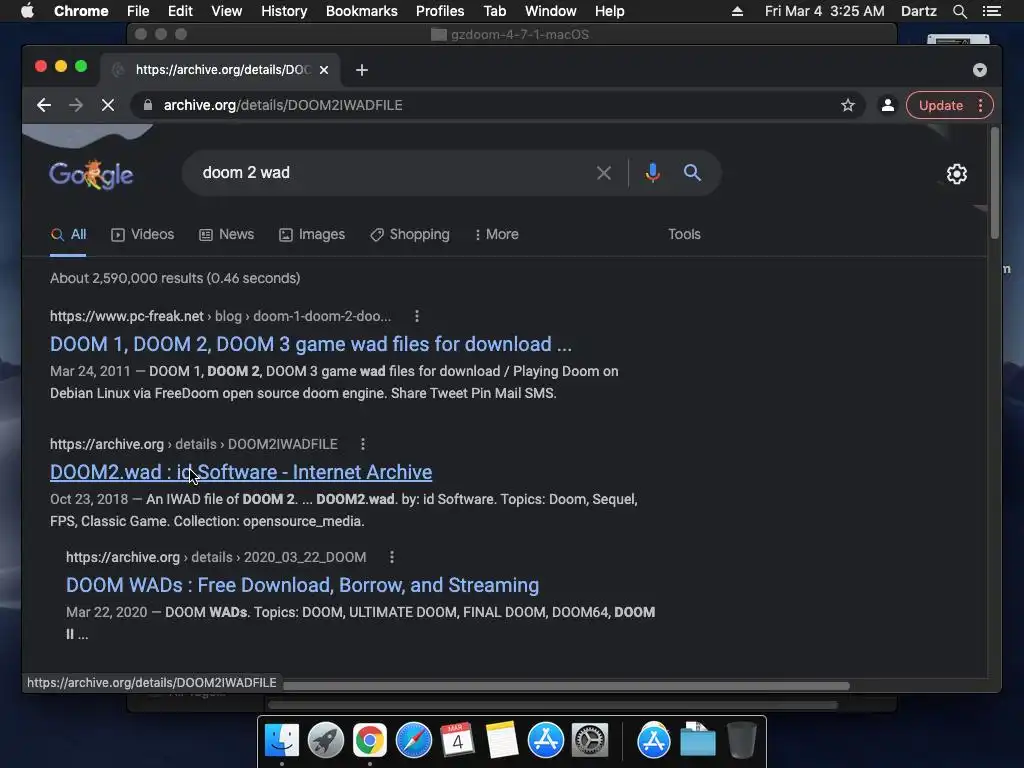Viewport: 1024px width, 768px height.
Task: Click the address bar URL text
Action: click(283, 105)
